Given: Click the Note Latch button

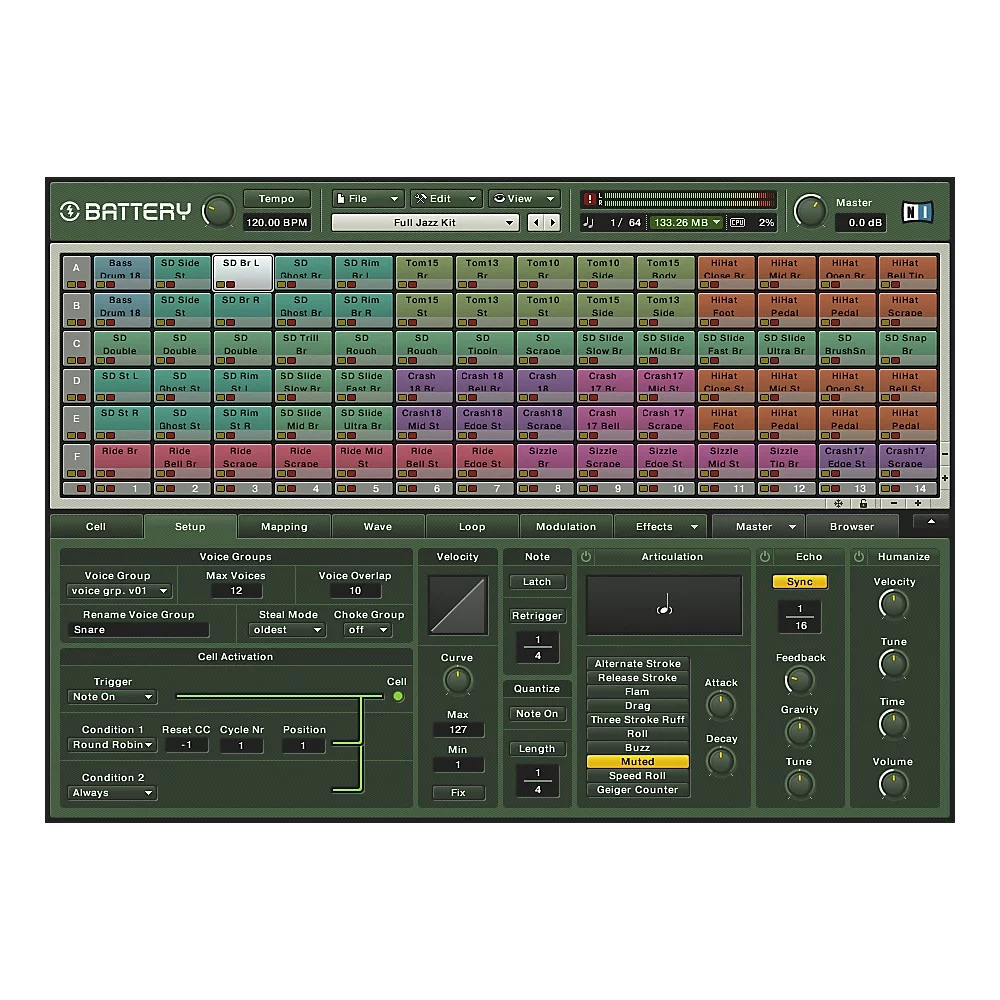Looking at the screenshot, I should click(537, 582).
